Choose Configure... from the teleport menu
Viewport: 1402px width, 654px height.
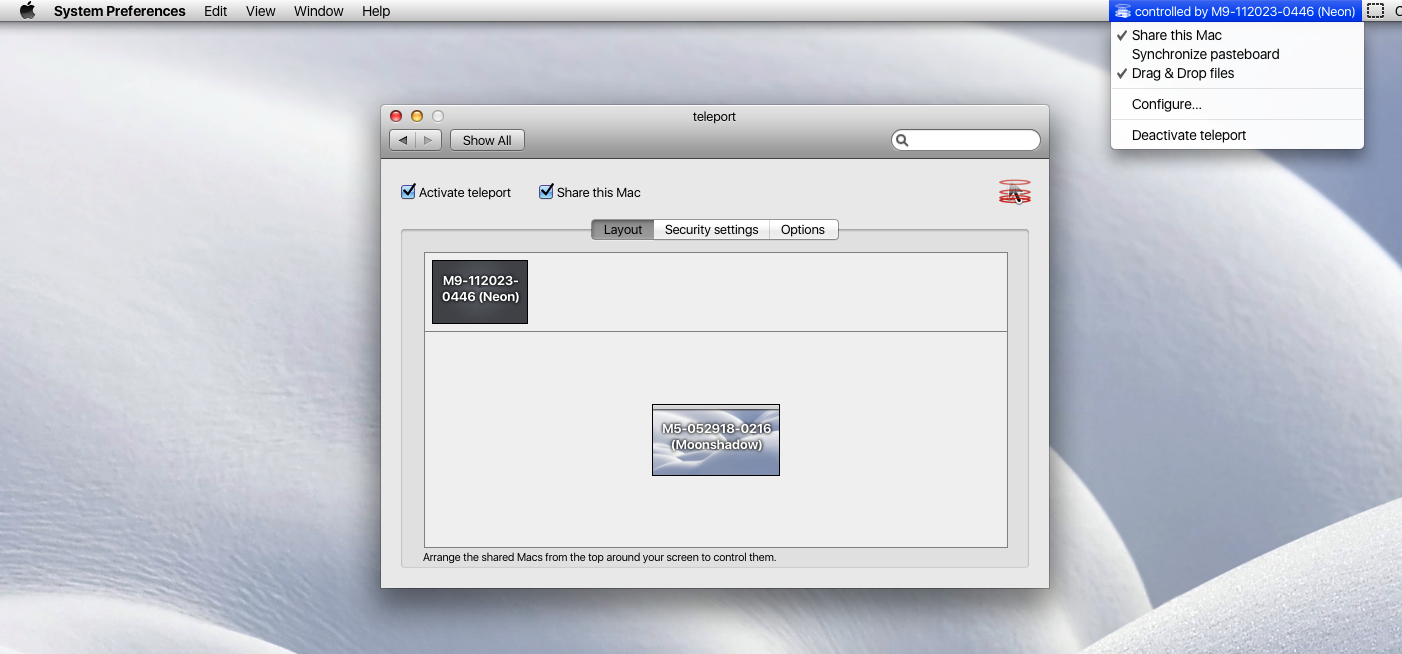coord(1166,104)
